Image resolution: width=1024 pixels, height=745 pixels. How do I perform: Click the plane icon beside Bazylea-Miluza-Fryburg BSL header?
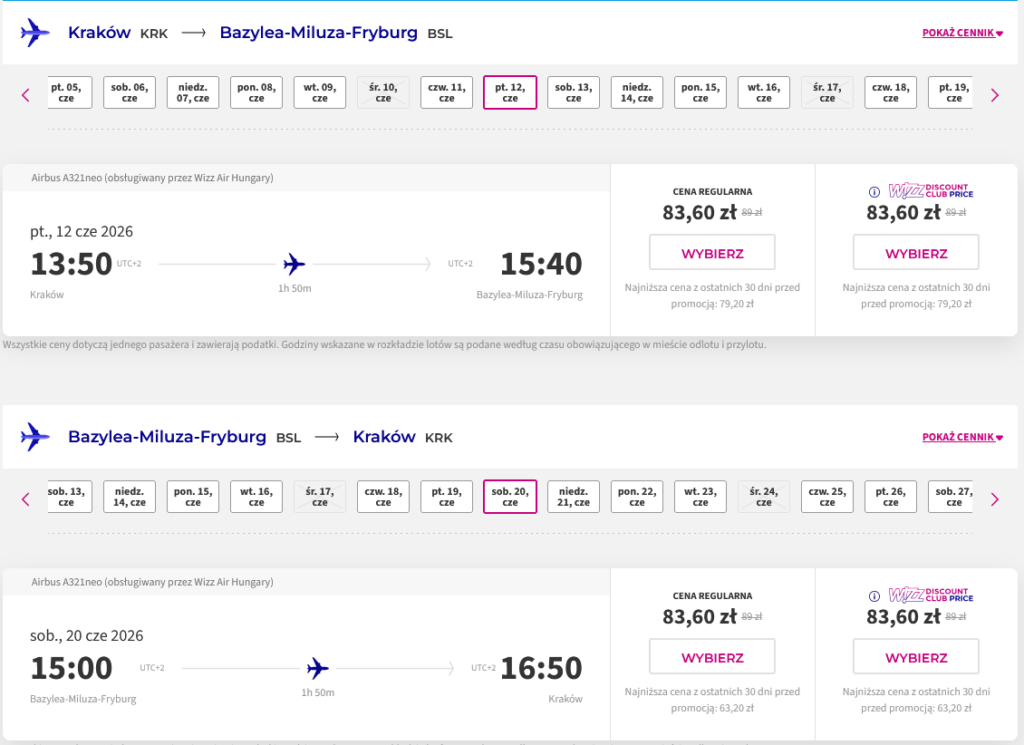pos(35,437)
